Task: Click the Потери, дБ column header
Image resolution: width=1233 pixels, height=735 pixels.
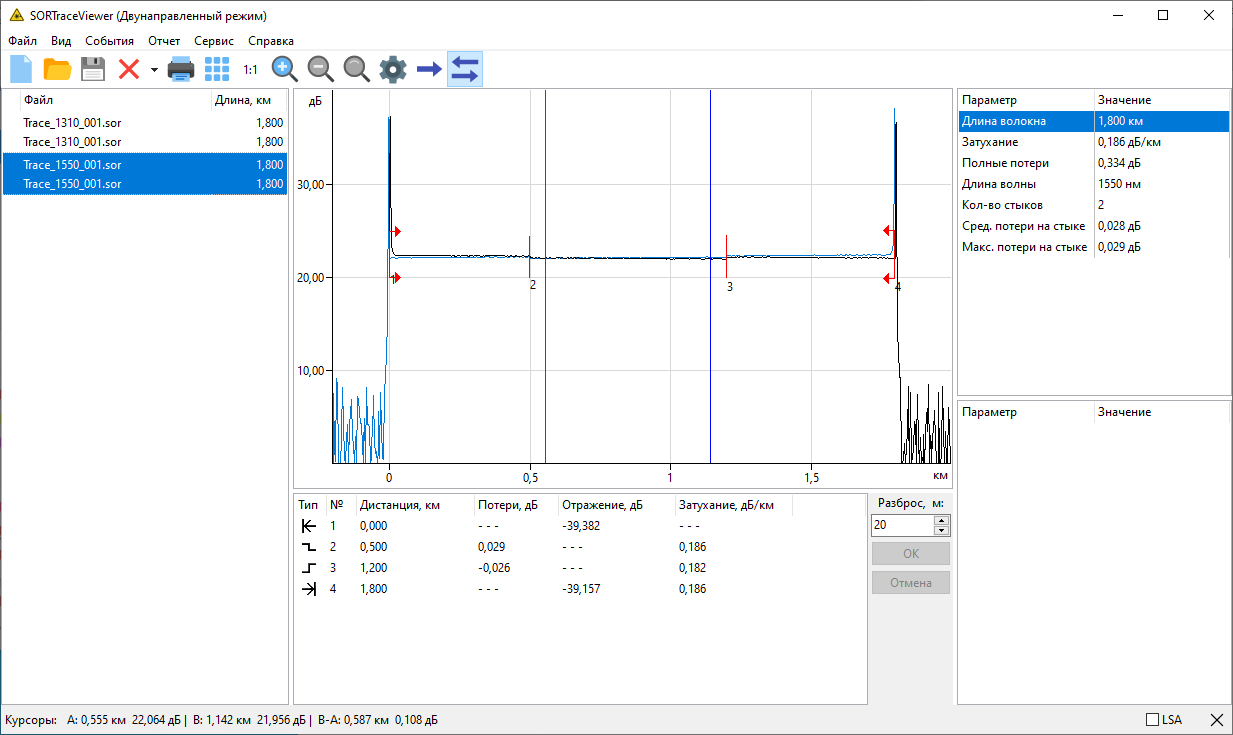Action: [516, 505]
